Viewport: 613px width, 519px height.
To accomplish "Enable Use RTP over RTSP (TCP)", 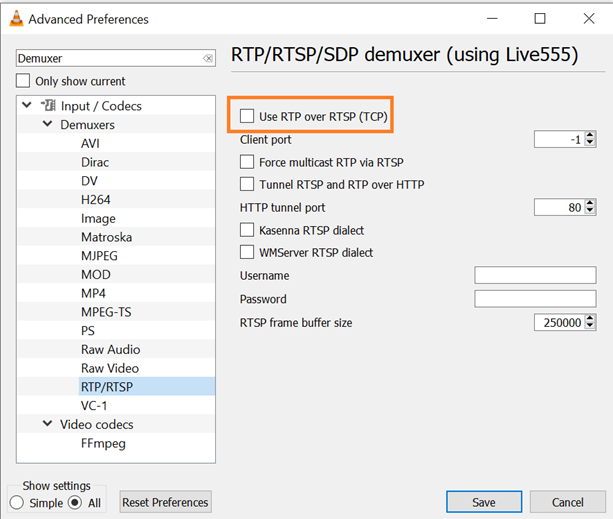I will coord(247,118).
